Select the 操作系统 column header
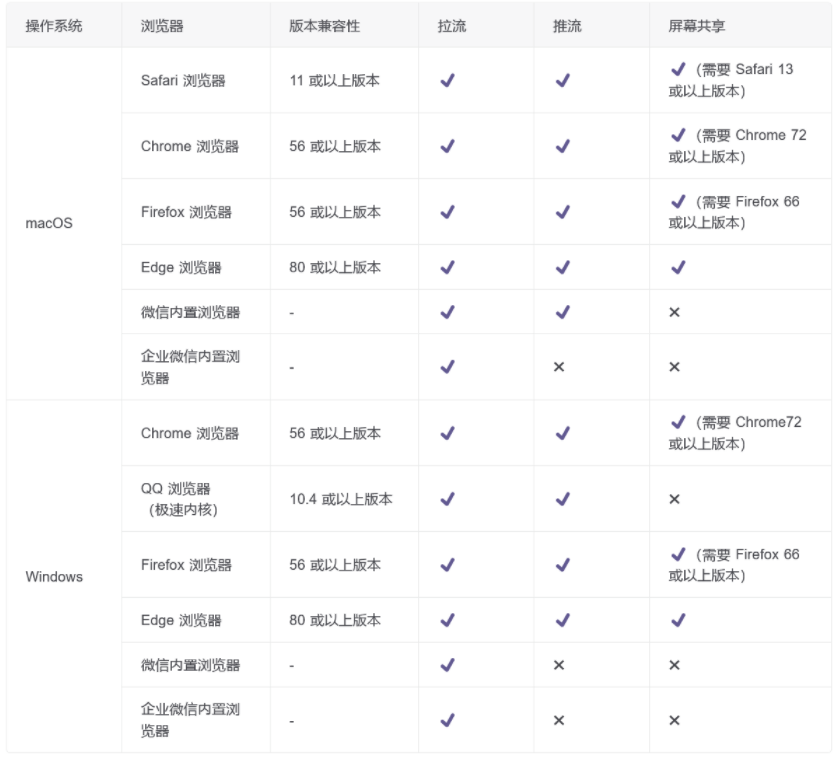Image resolution: width=838 pixels, height=757 pixels. pos(54,26)
